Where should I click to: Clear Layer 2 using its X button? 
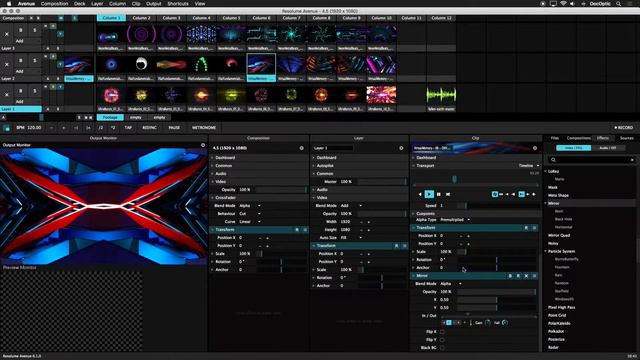7,64
